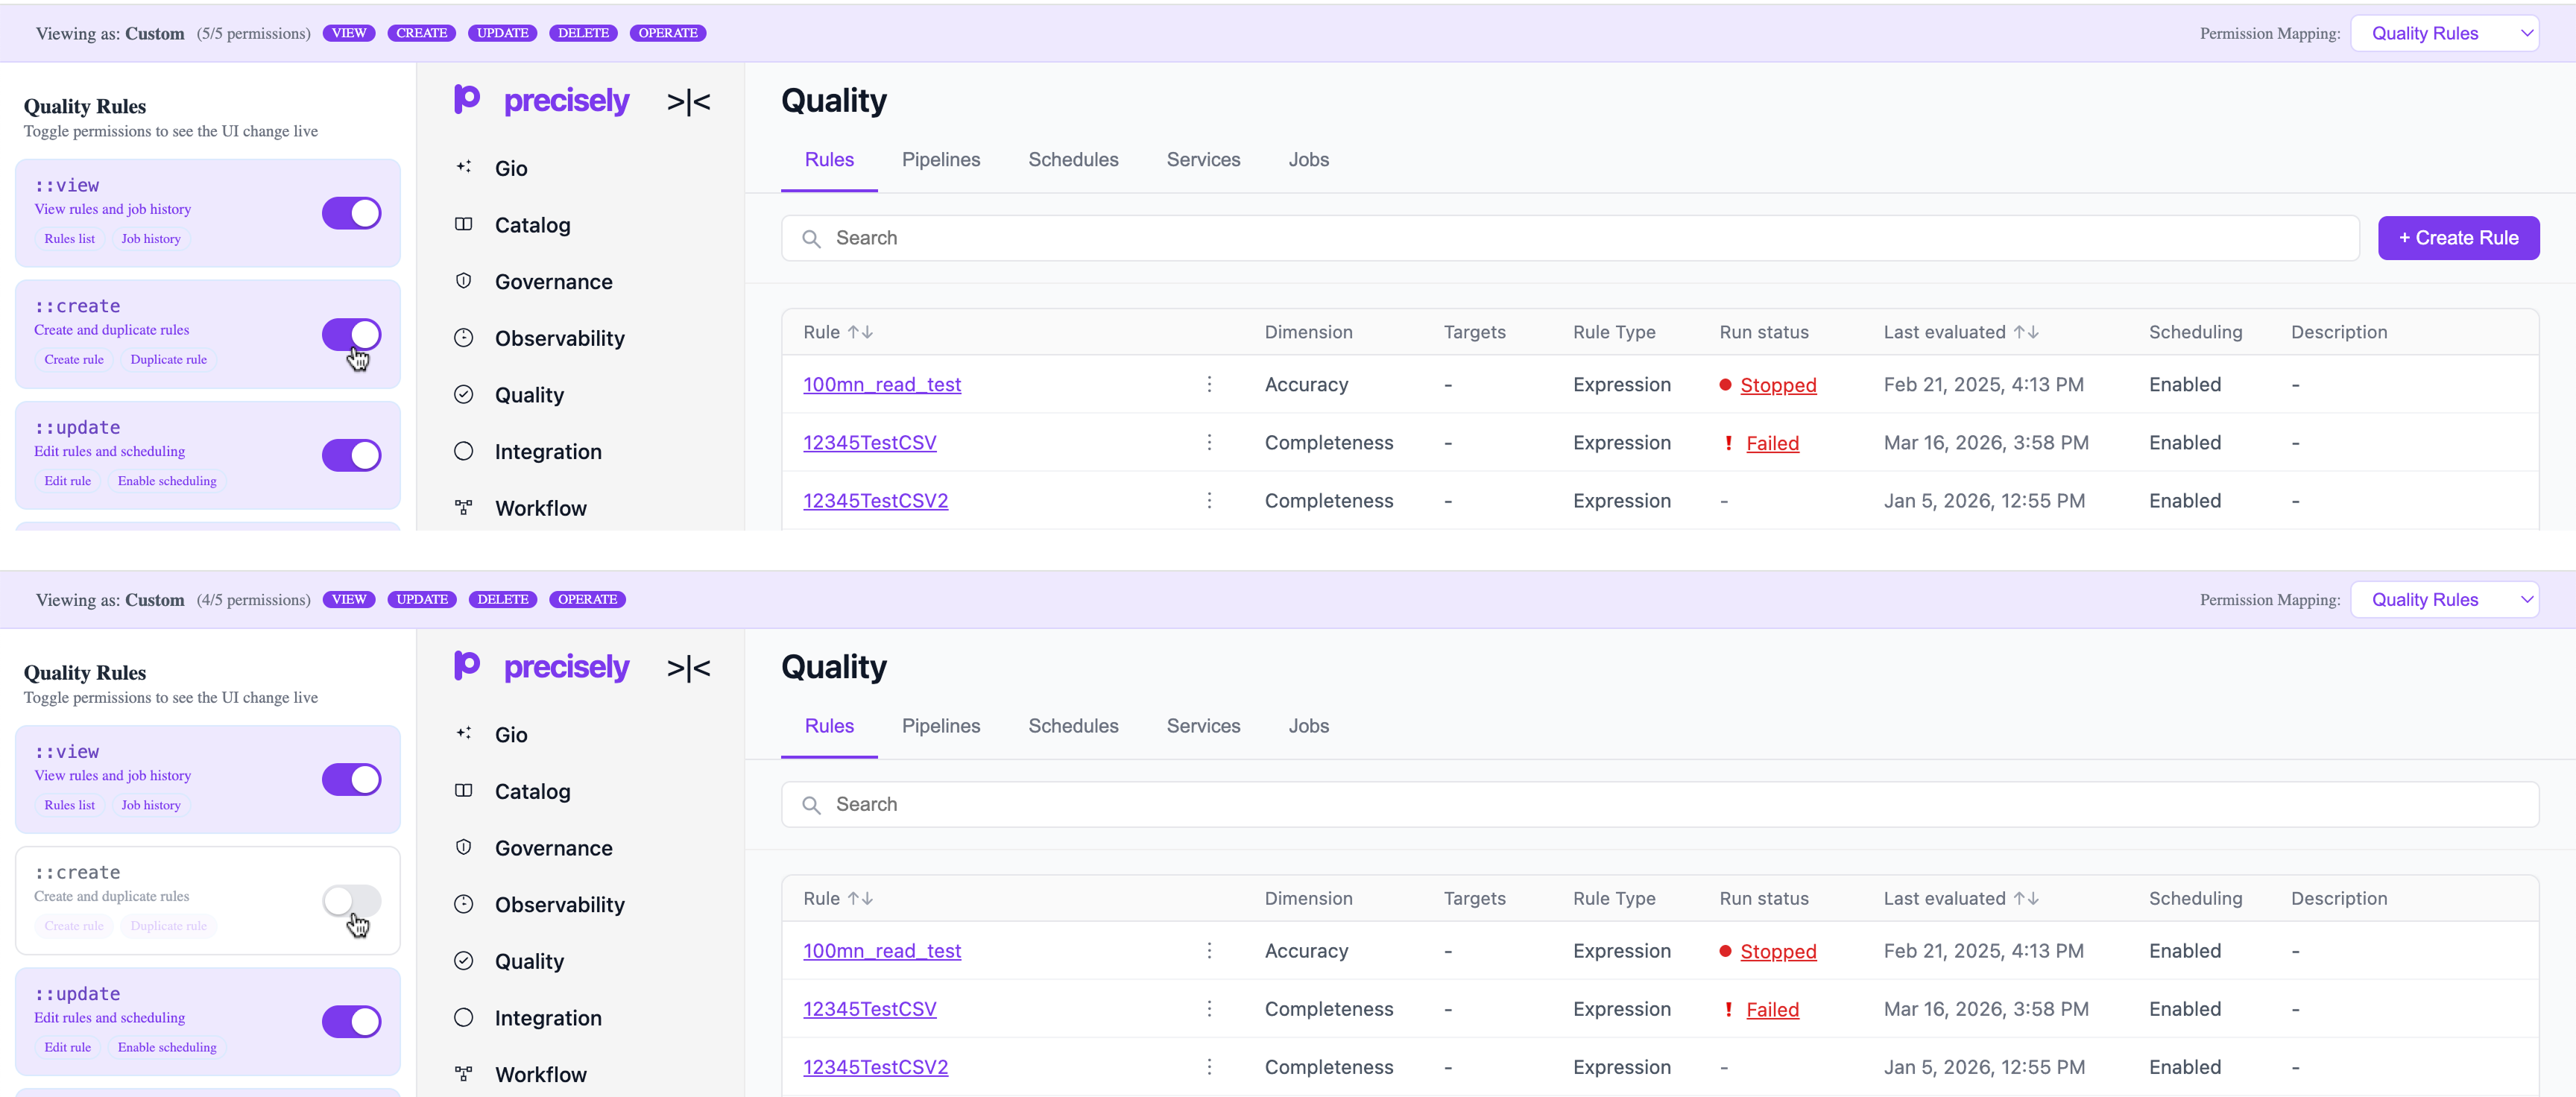Viewport: 2576px width, 1097px height.
Task: Open Permission Mapping dropdown in 5/5 permissions view
Action: click(2444, 33)
